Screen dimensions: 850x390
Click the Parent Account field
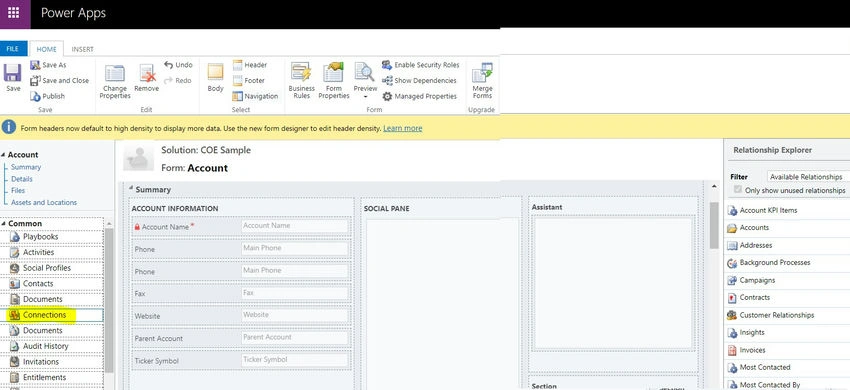click(x=294, y=337)
